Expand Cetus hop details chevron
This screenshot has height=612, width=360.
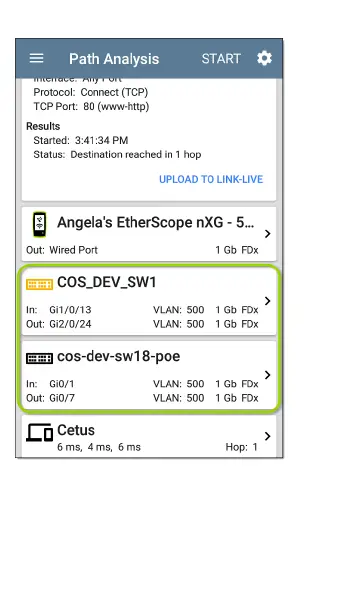click(x=267, y=436)
